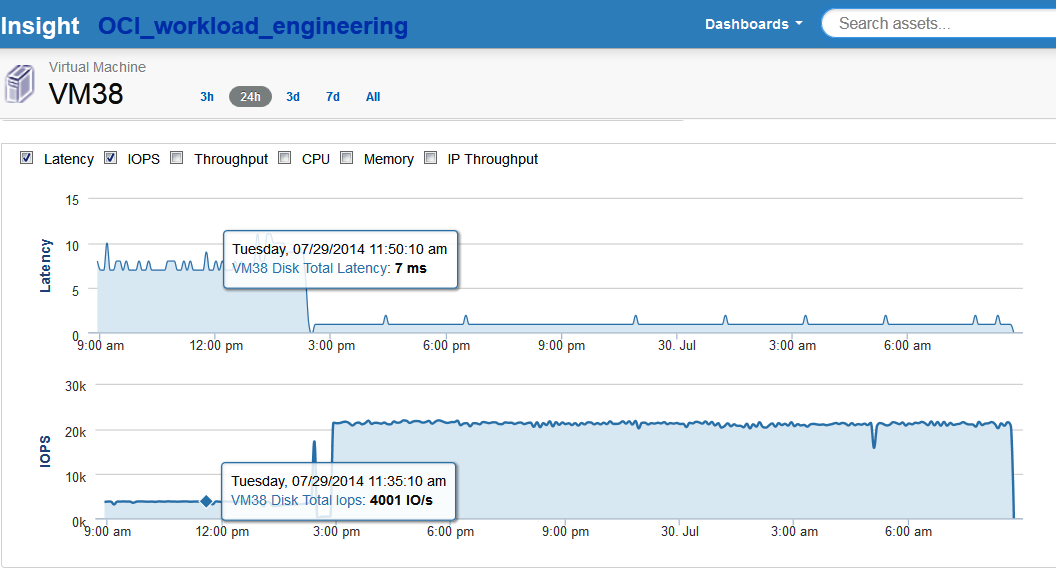This screenshot has width=1056, height=588.
Task: Select the 24h time range
Action: pyautogui.click(x=250, y=97)
